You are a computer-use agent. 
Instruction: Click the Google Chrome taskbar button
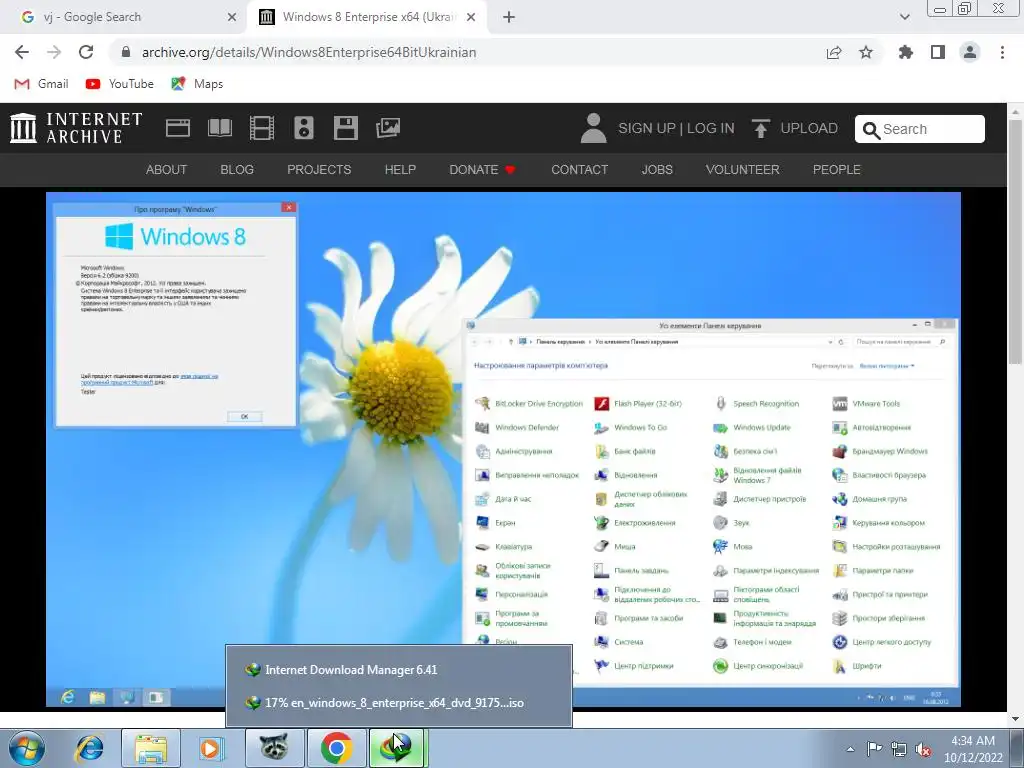point(336,748)
